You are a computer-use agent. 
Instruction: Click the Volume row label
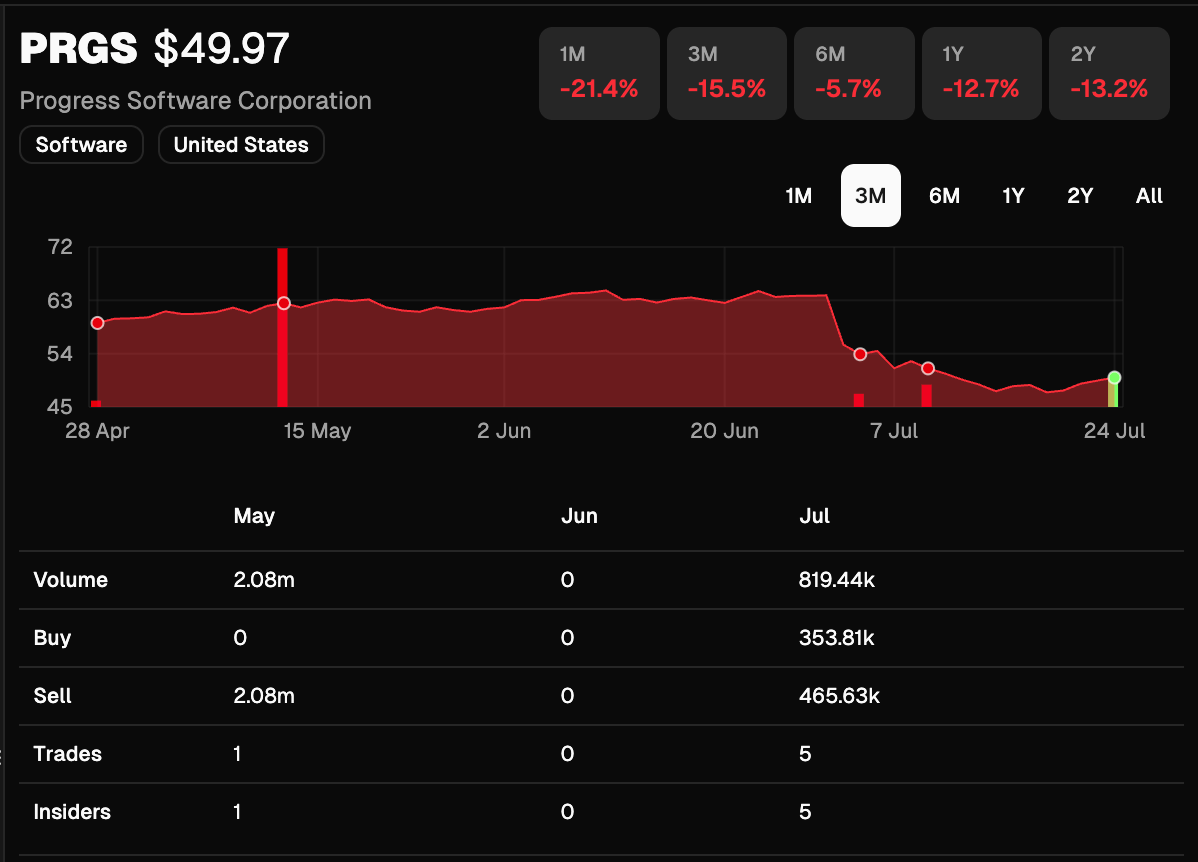point(70,580)
